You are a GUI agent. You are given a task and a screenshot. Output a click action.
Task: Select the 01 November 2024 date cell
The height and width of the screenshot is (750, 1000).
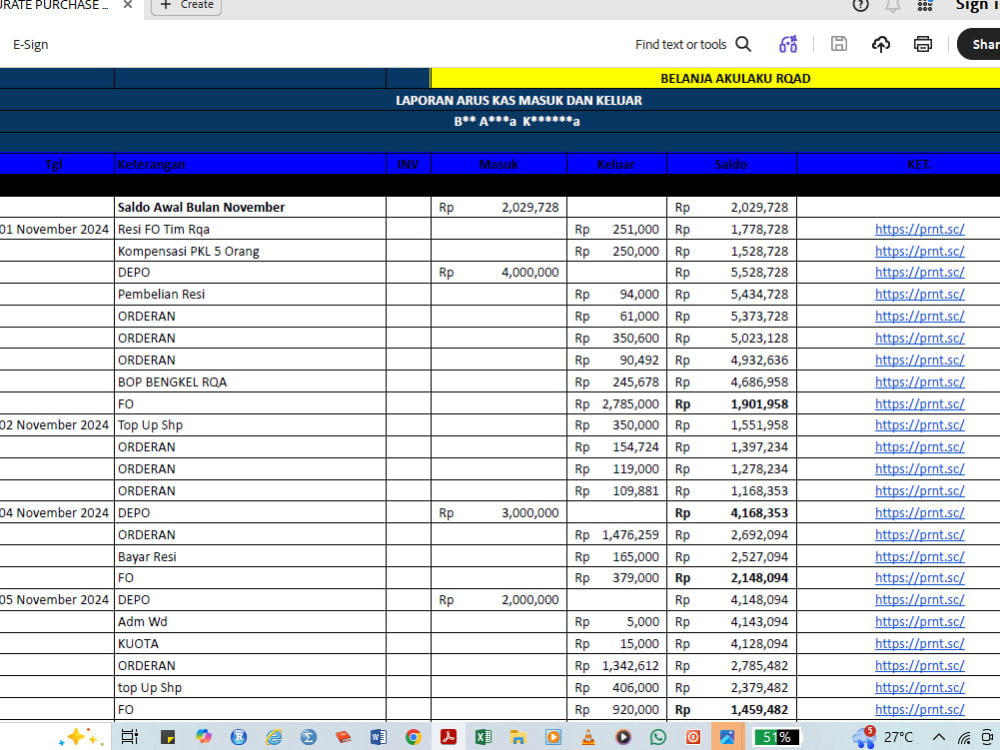55,229
